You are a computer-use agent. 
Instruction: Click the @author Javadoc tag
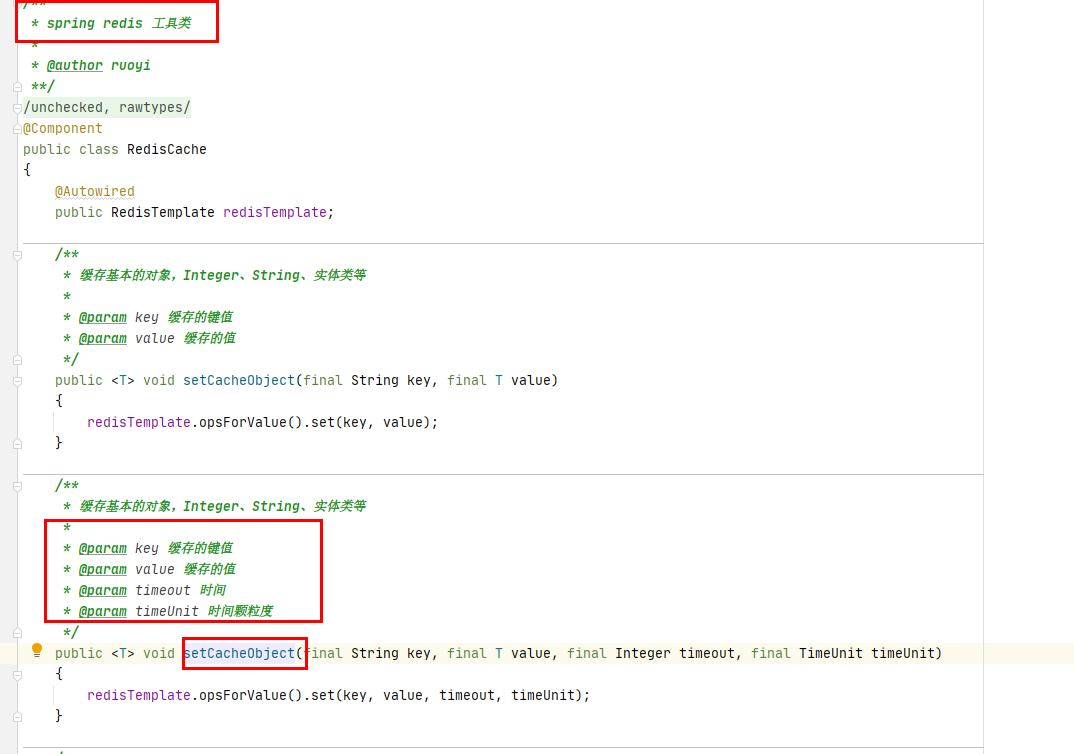click(x=74, y=66)
